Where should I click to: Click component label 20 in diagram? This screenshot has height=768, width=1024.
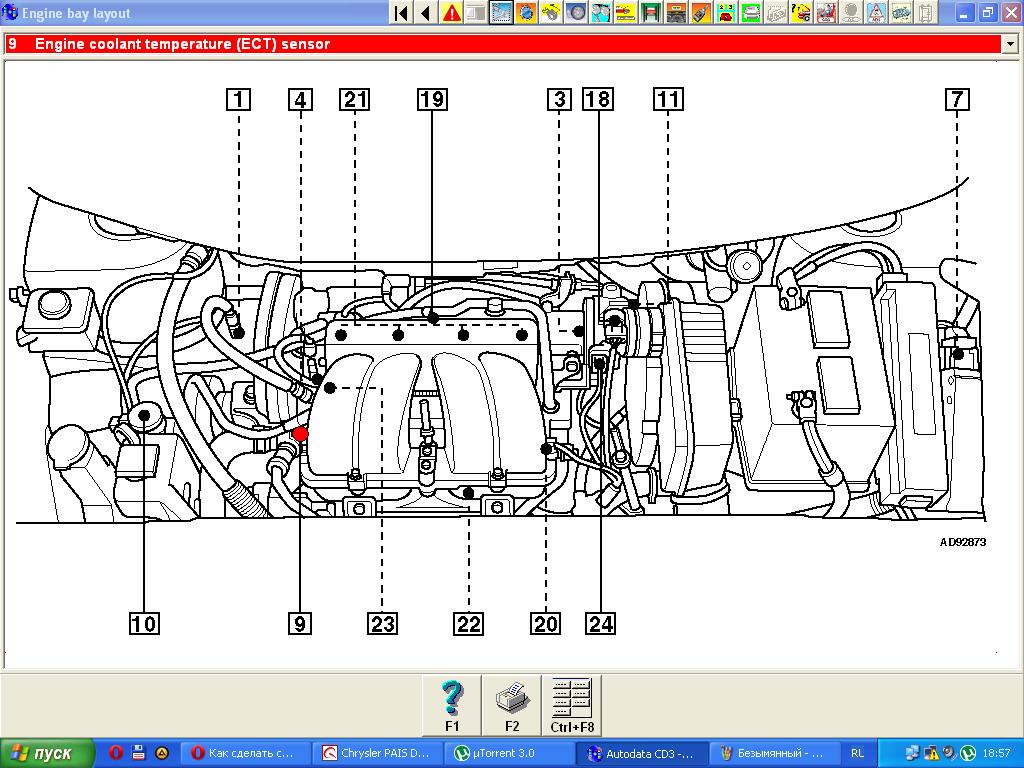point(546,623)
